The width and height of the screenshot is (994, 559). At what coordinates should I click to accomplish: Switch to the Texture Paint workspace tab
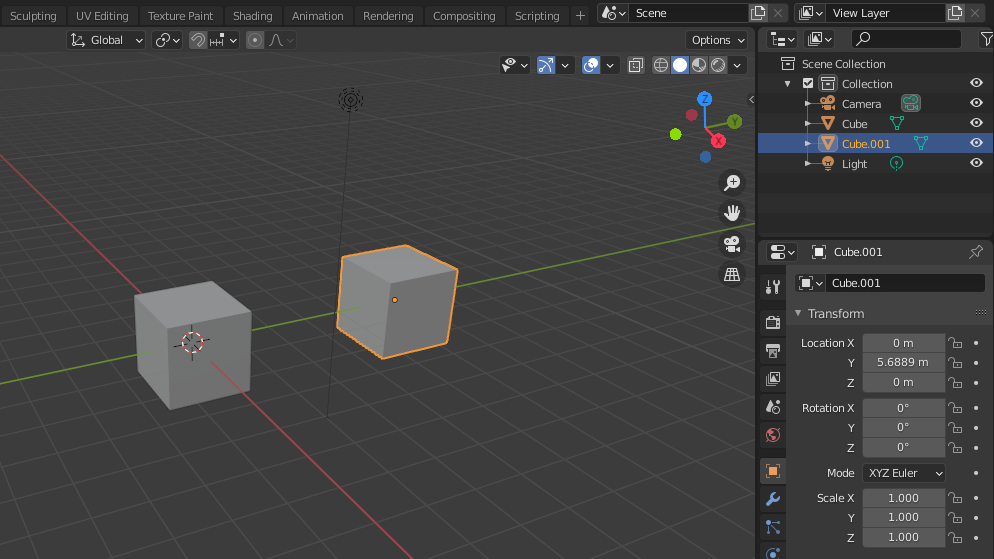[180, 16]
